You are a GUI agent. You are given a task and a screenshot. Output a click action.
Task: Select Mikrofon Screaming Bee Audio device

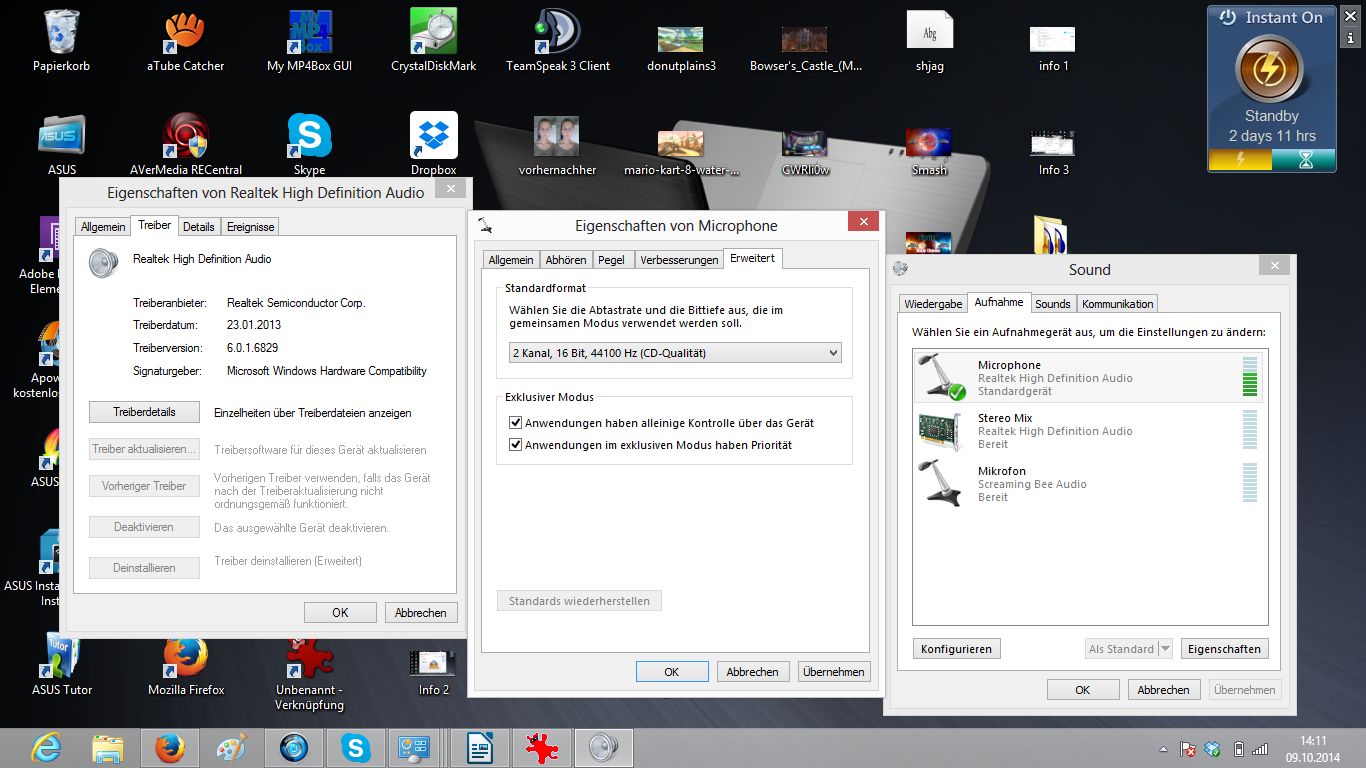click(x=1090, y=483)
